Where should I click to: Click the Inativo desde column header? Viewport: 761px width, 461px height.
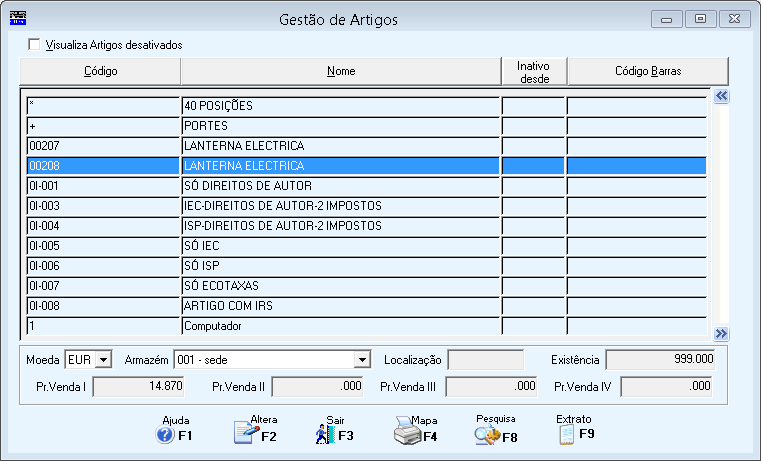534,72
